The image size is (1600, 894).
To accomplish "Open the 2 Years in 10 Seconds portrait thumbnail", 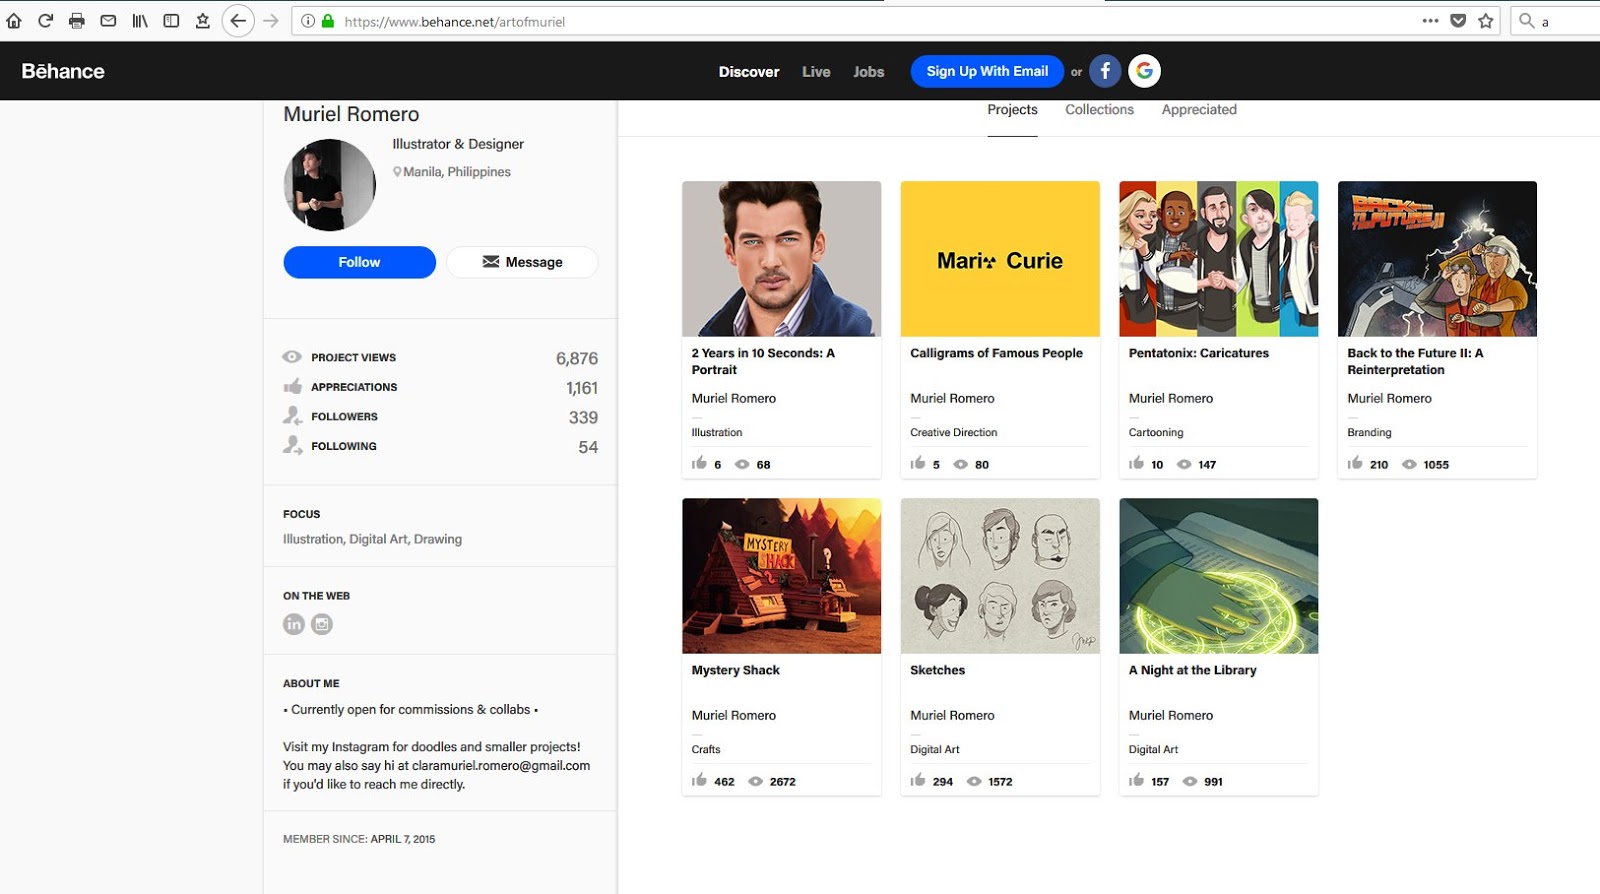I will point(781,258).
